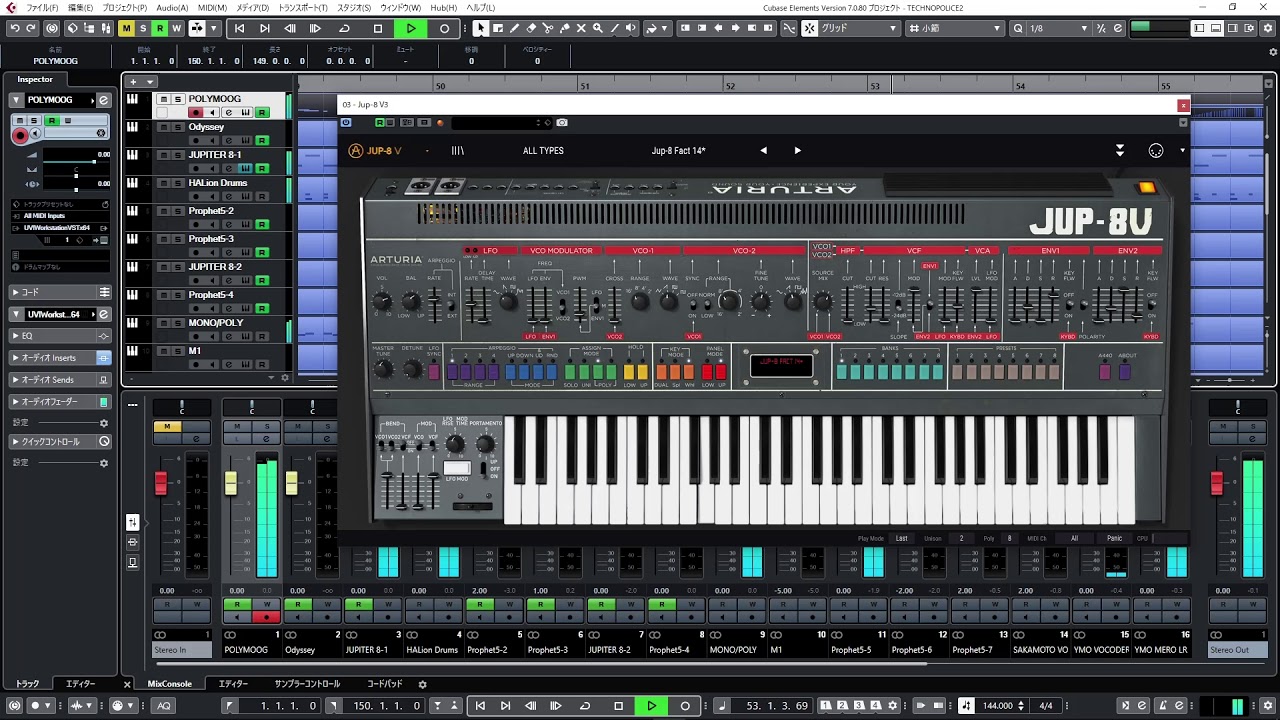This screenshot has height=720, width=1280.
Task: Choose the Split scissors tool
Action: [548, 28]
